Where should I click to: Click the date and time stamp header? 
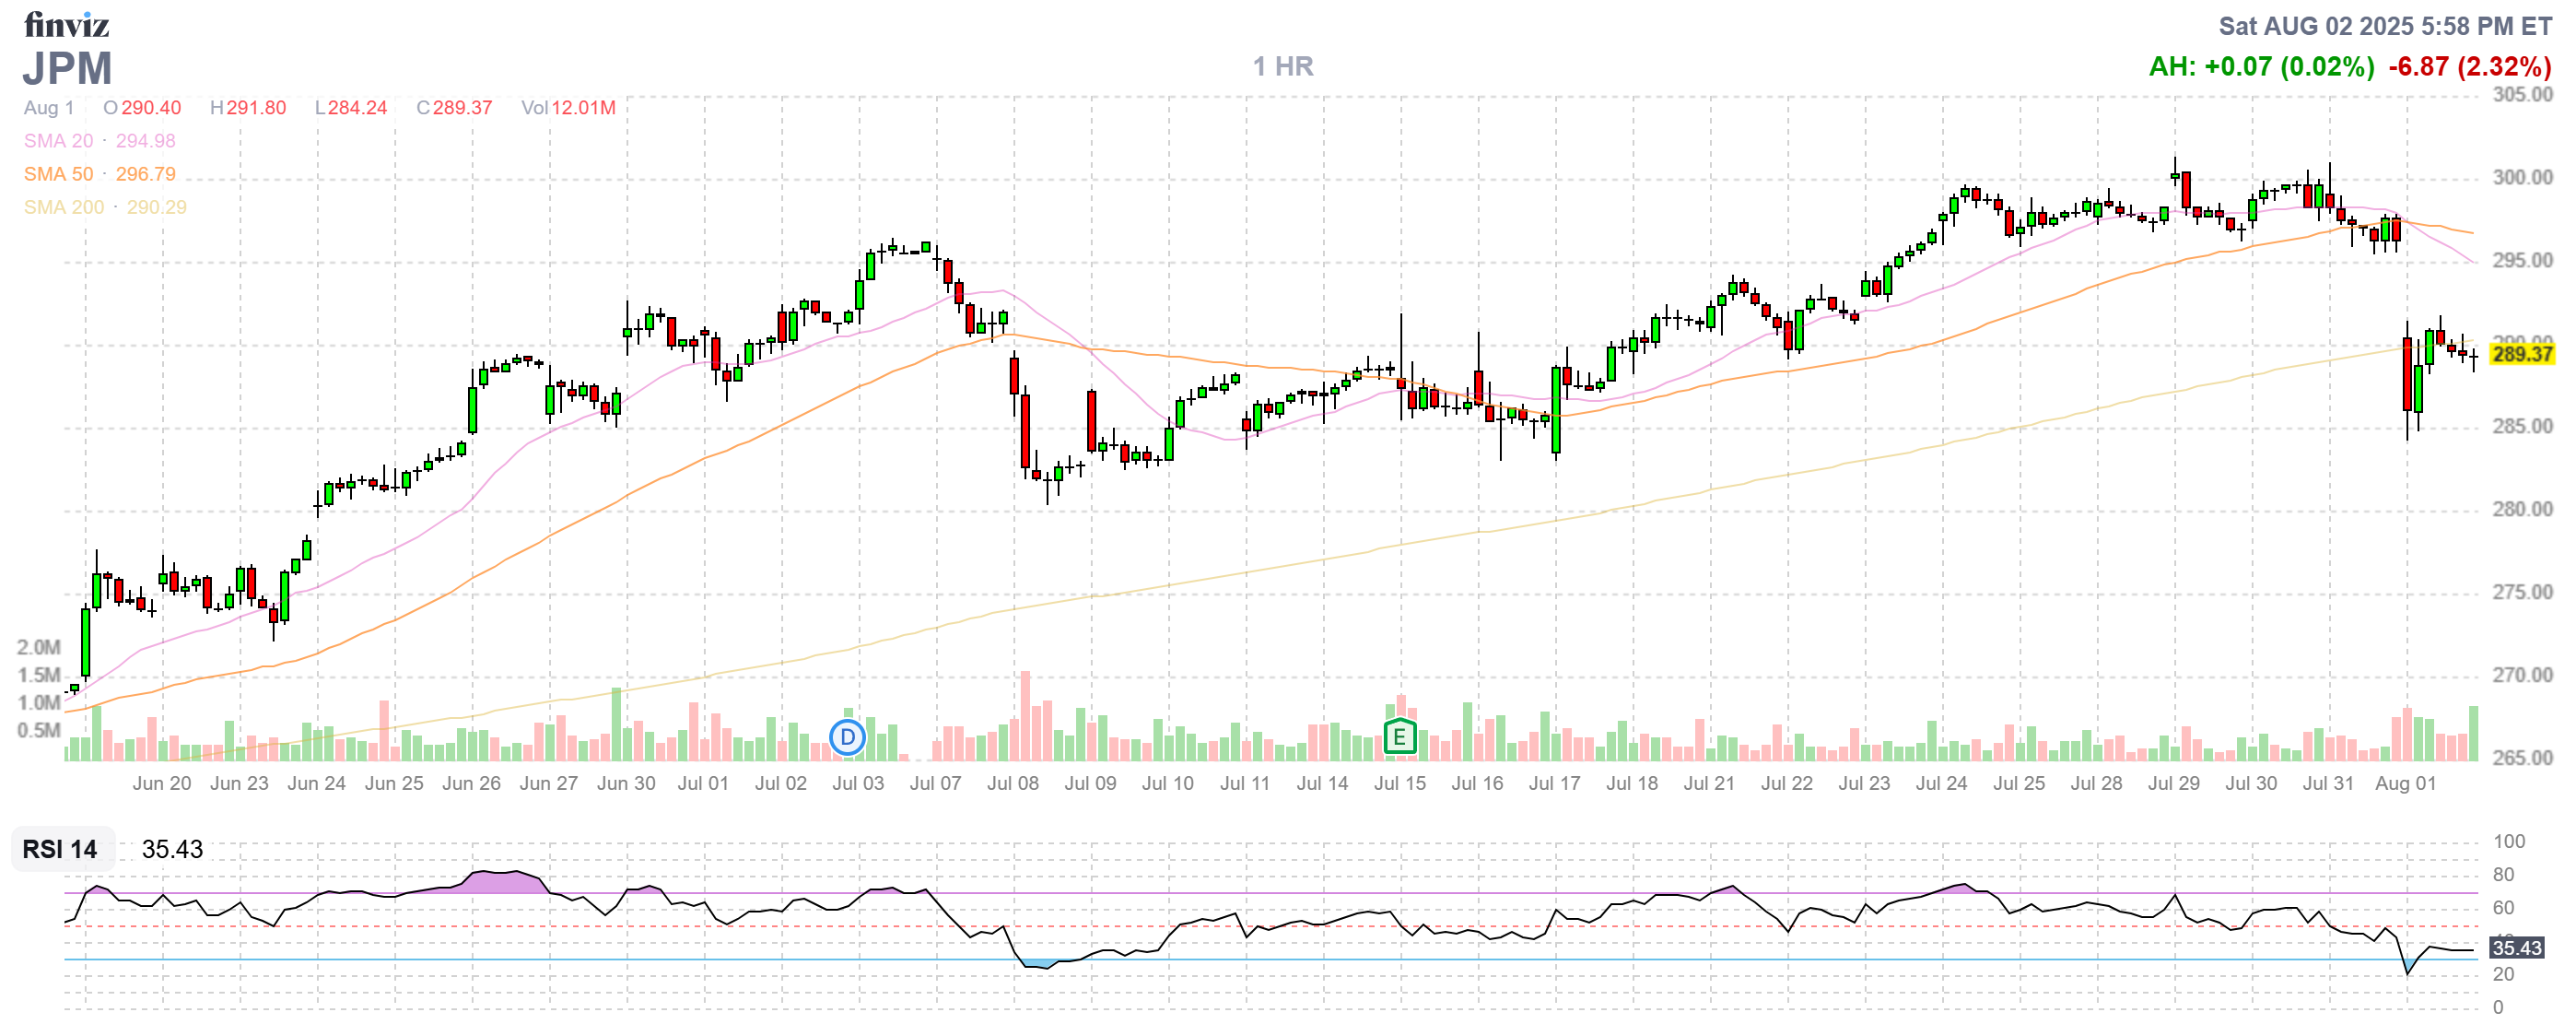pyautogui.click(x=2385, y=26)
